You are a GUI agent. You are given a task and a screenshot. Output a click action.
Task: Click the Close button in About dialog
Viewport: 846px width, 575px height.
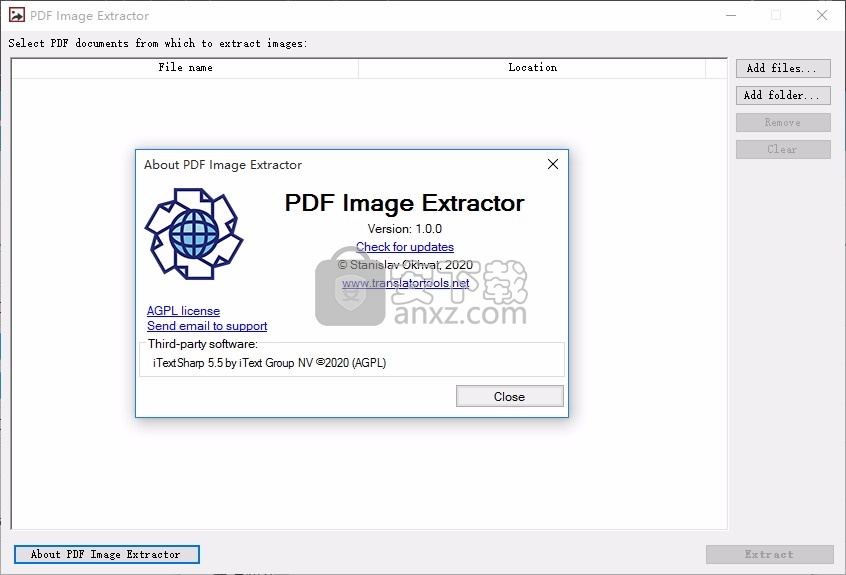click(x=509, y=396)
